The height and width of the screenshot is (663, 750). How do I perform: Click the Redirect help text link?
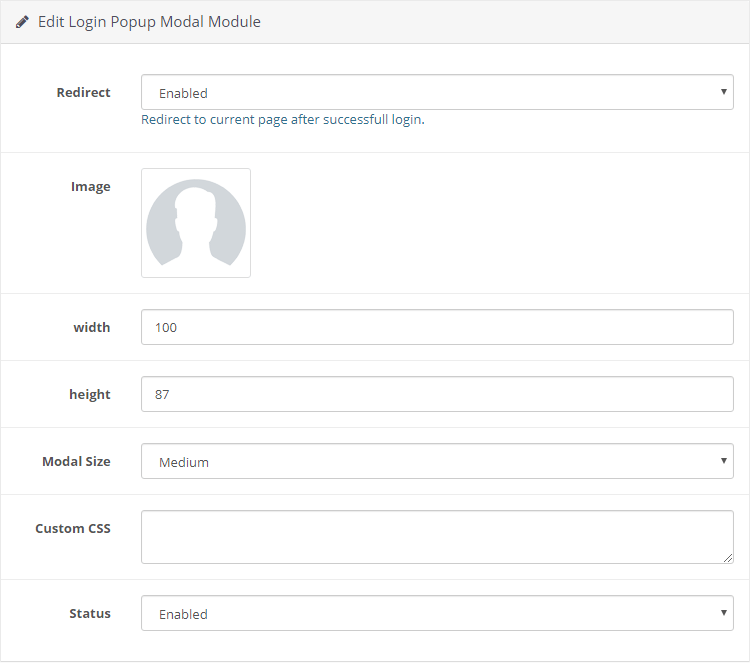283,120
